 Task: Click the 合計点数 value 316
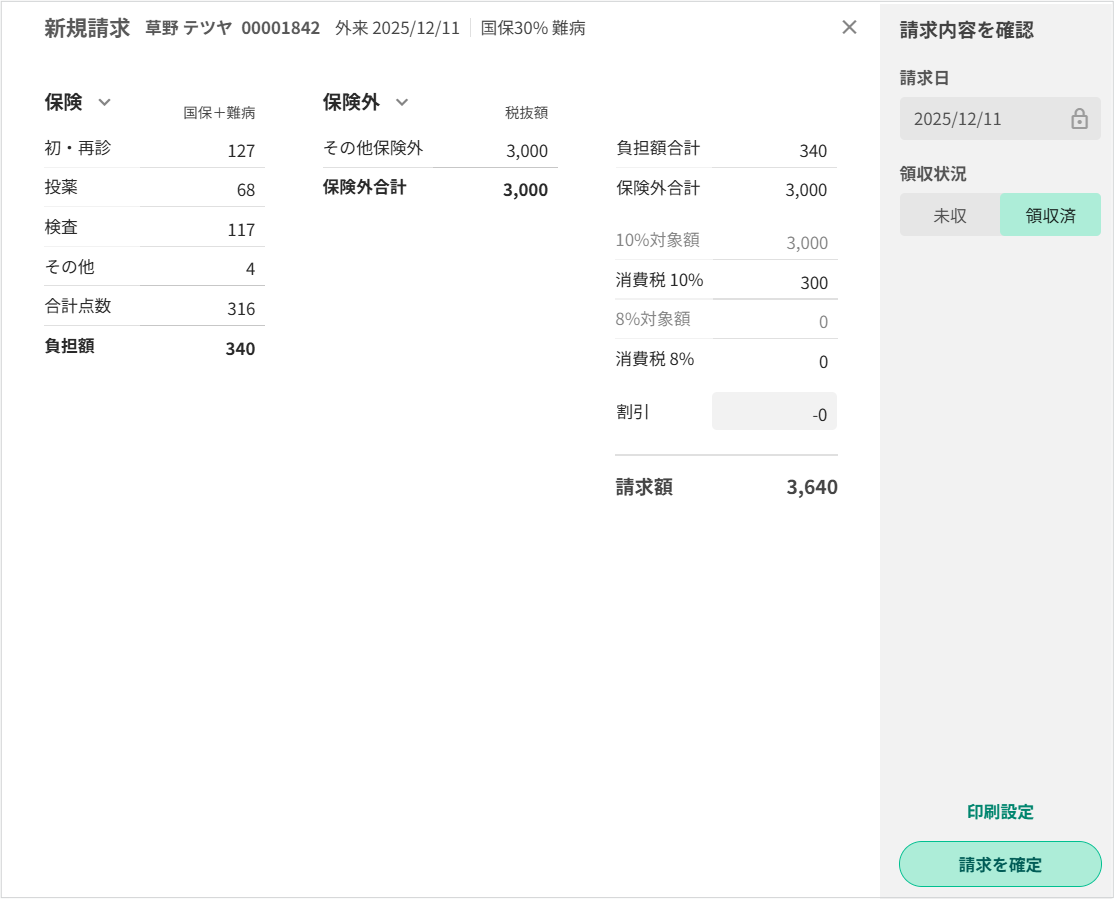pos(241,309)
